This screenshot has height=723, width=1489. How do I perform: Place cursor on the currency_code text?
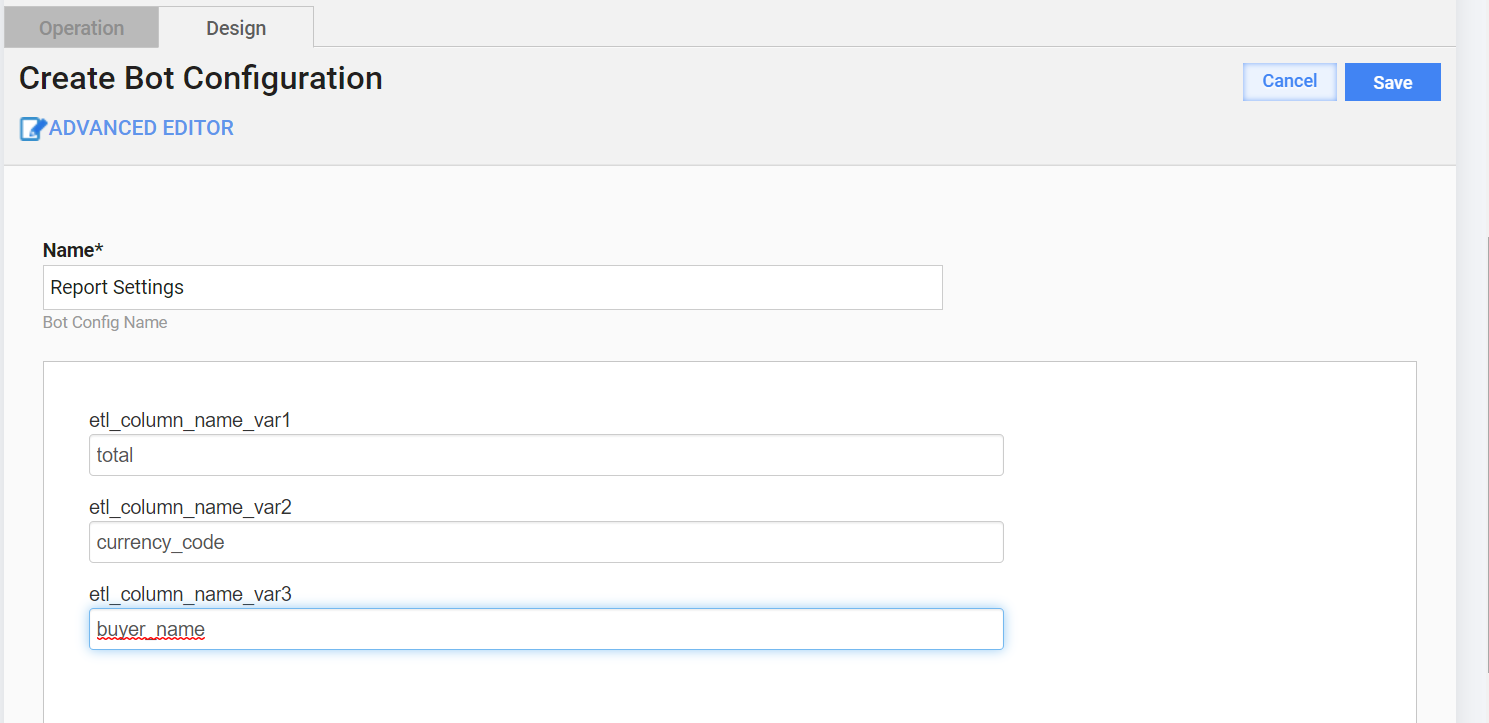click(x=160, y=543)
